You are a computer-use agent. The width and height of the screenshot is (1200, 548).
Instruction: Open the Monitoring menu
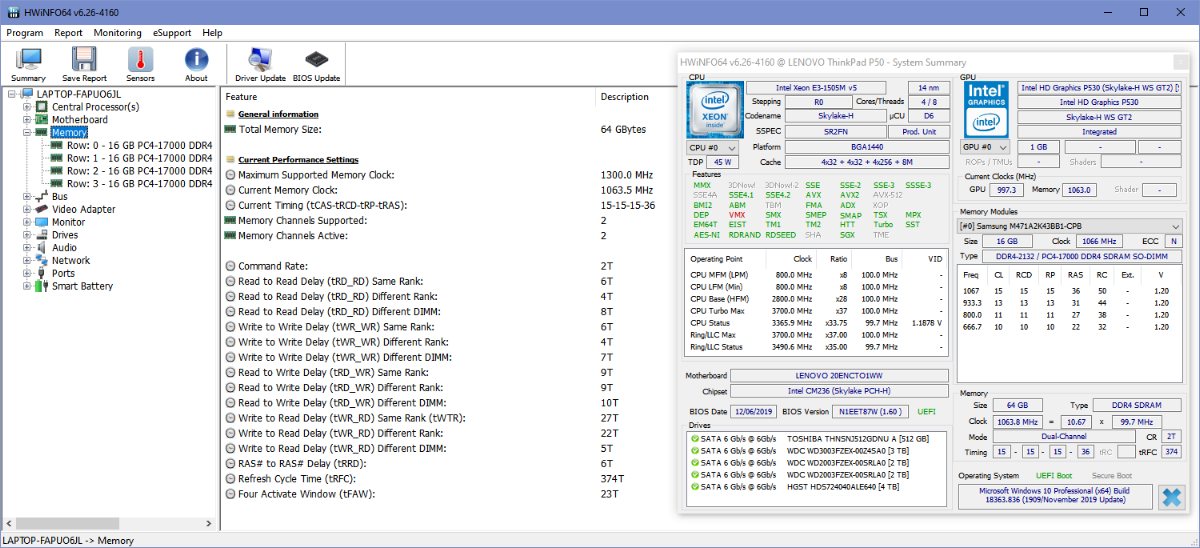[118, 33]
